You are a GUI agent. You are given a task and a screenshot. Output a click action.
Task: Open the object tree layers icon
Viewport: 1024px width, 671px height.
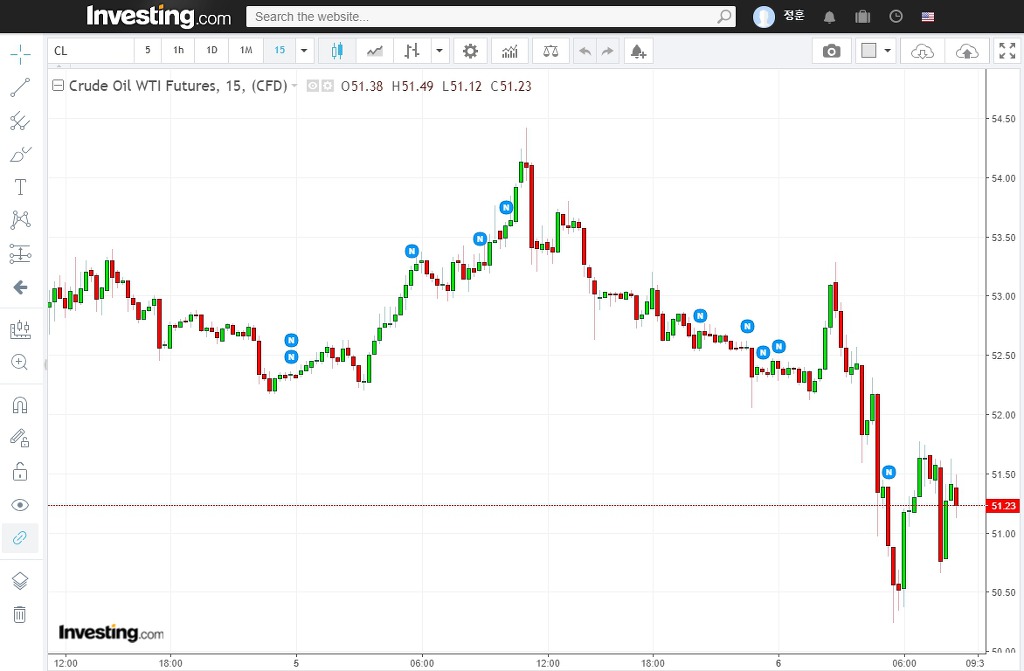pyautogui.click(x=20, y=581)
